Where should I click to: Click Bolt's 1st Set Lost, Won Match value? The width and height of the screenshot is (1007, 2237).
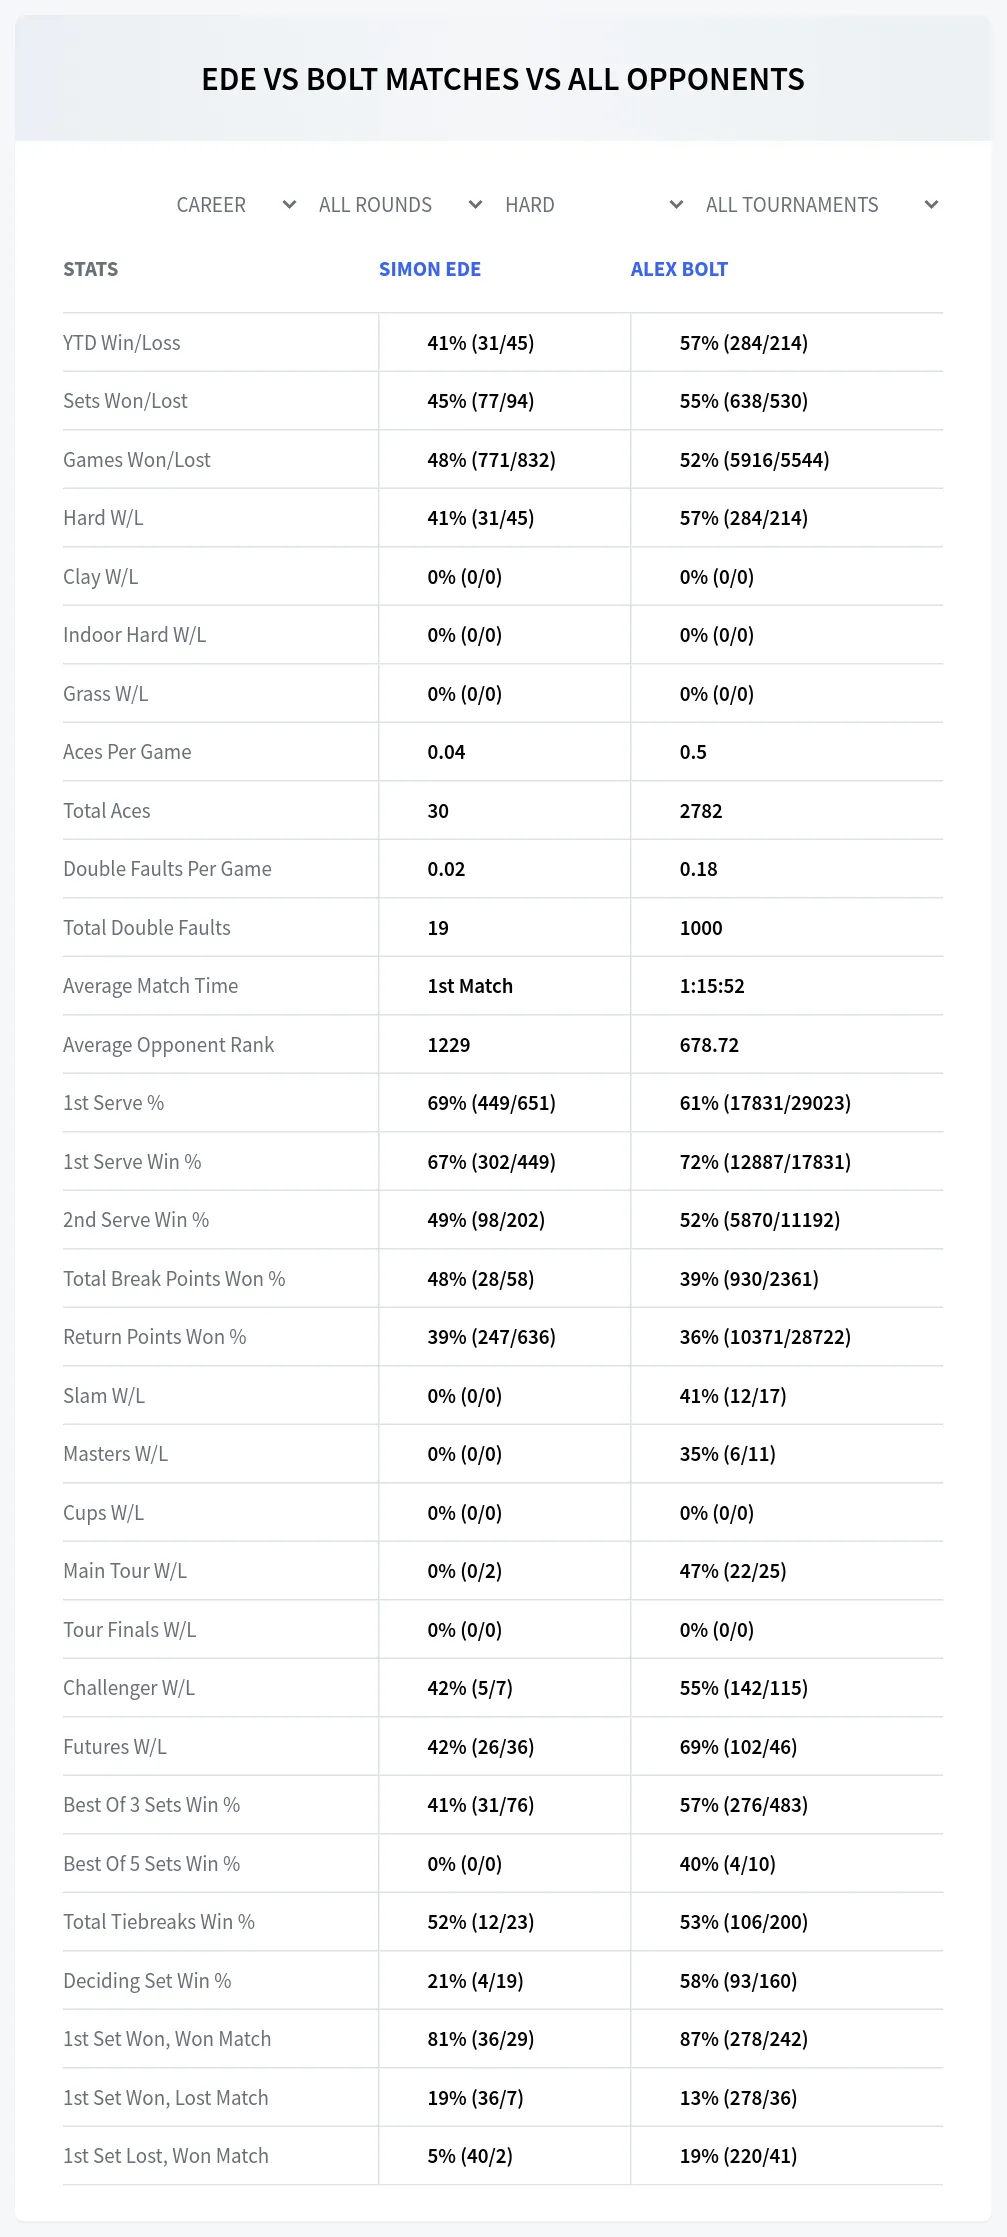tap(738, 2156)
